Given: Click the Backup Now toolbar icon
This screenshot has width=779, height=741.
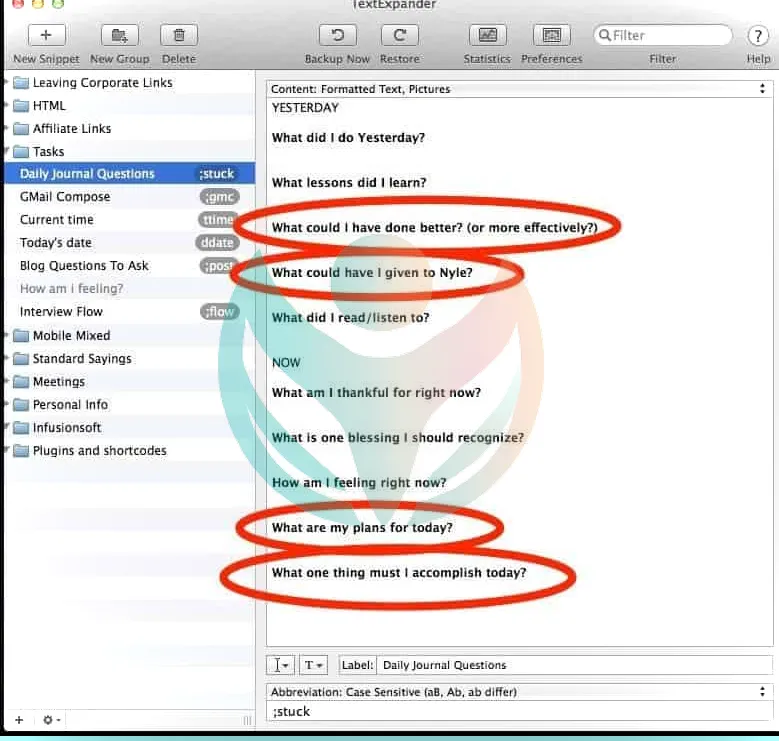Looking at the screenshot, I should tap(337, 35).
